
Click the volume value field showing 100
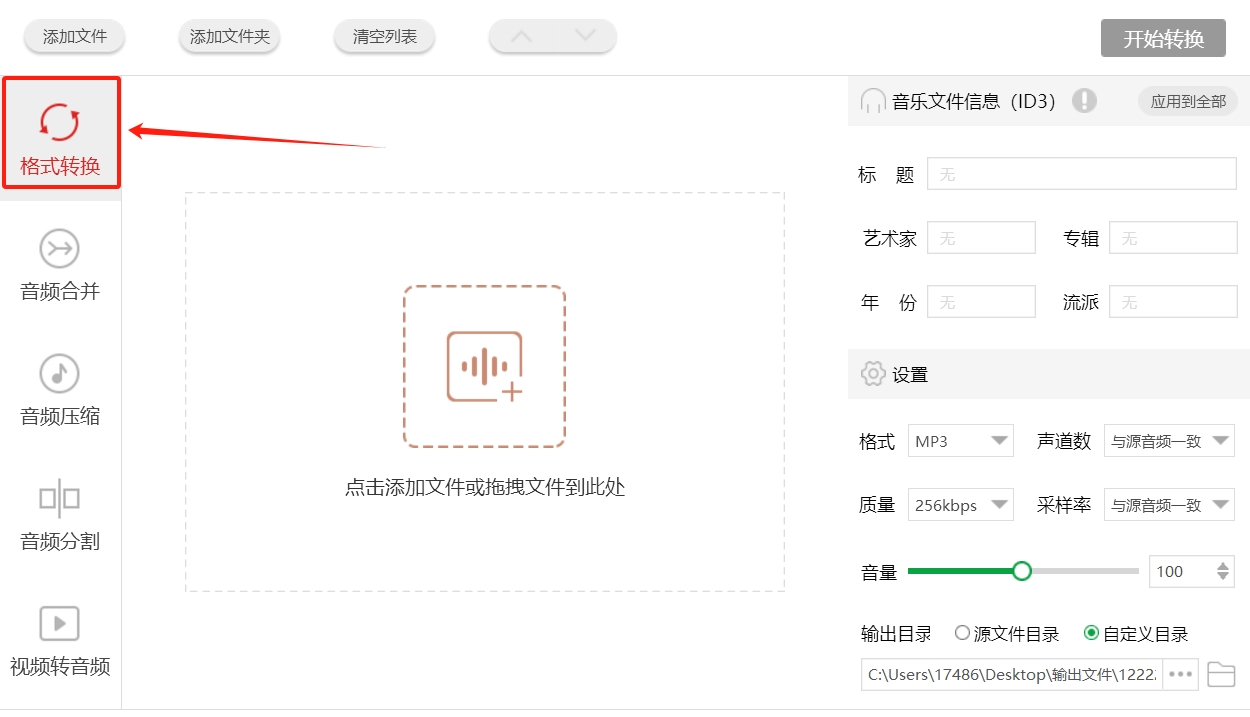click(1180, 572)
